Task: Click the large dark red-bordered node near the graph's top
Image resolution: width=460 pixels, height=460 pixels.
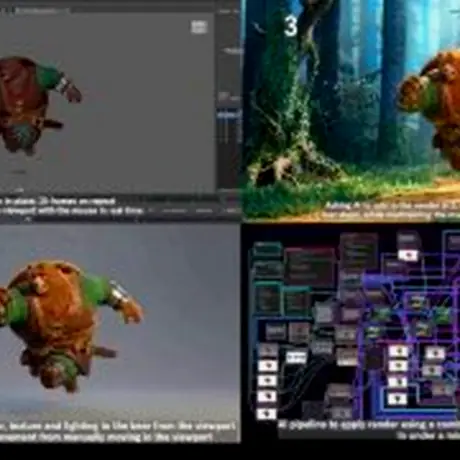Action: [310, 267]
